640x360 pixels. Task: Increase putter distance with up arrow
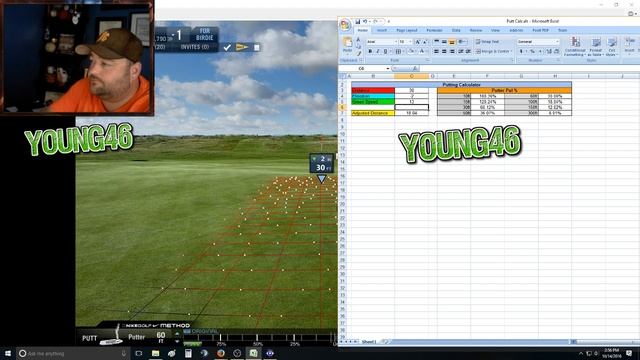[x=177, y=334]
